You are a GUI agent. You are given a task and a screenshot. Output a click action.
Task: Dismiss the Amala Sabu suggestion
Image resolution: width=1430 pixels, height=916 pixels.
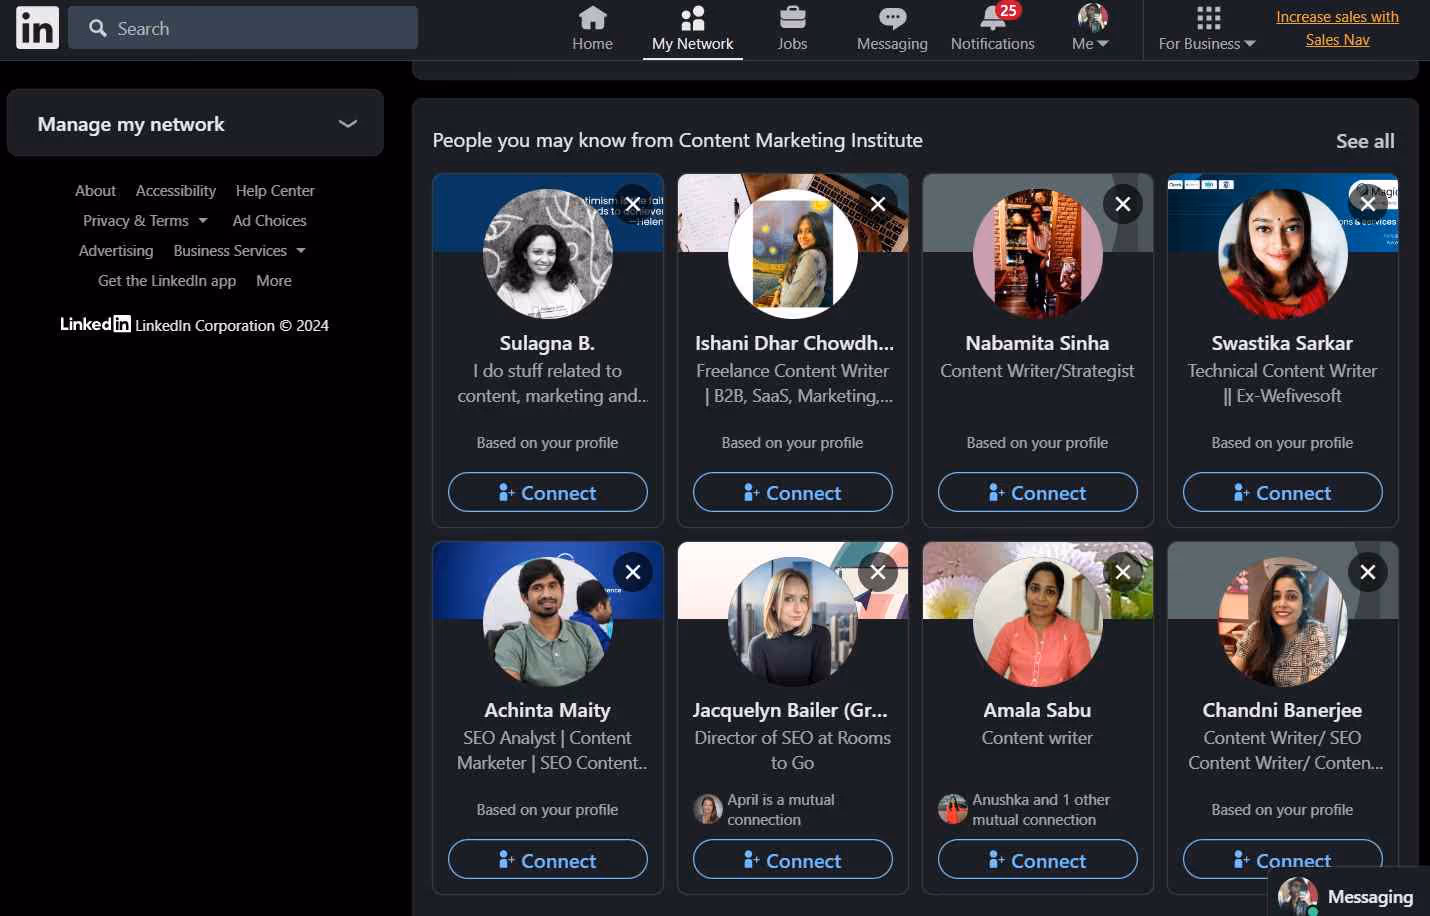point(1122,571)
